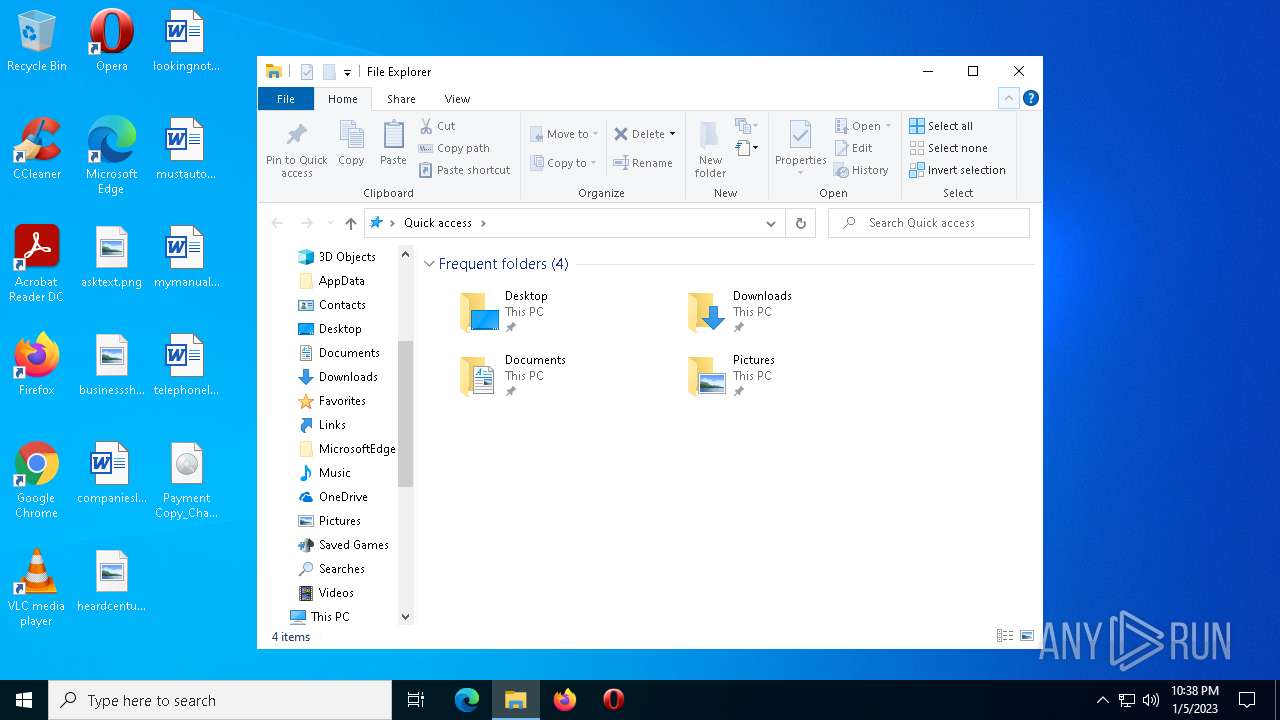Open Task View on taskbar

pos(416,700)
